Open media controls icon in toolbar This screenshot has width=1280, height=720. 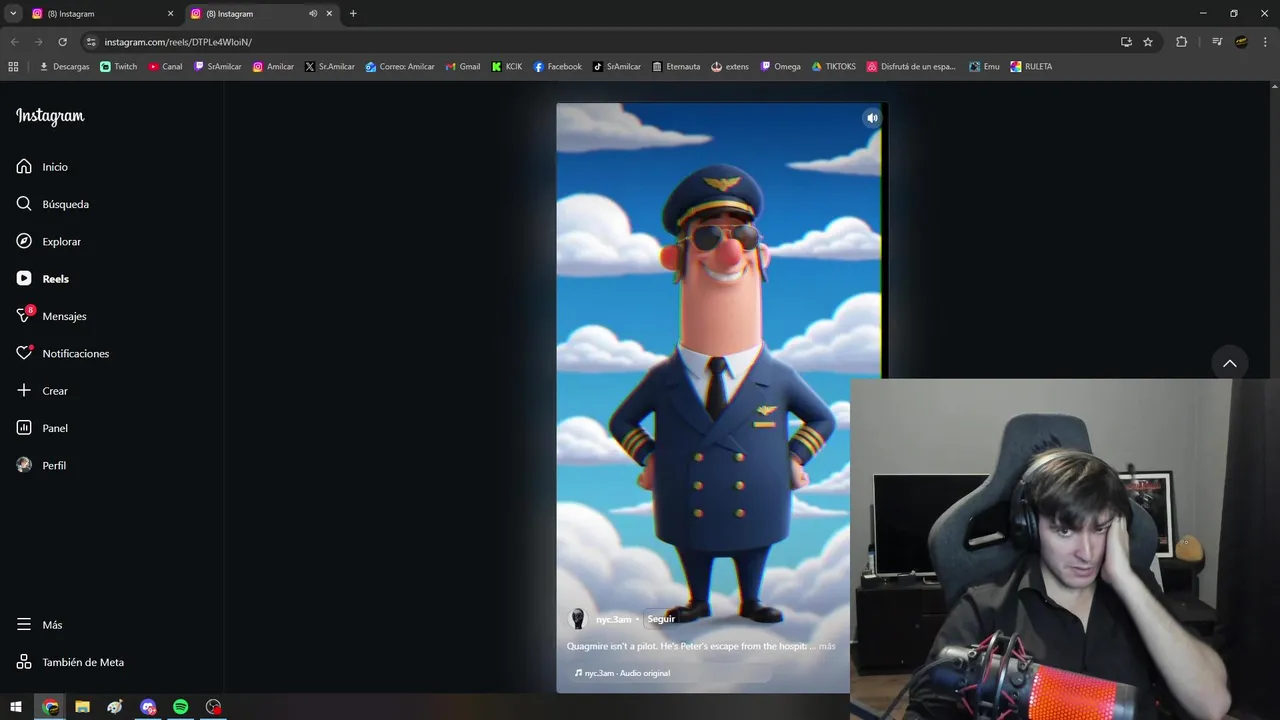pyautogui.click(x=1217, y=42)
